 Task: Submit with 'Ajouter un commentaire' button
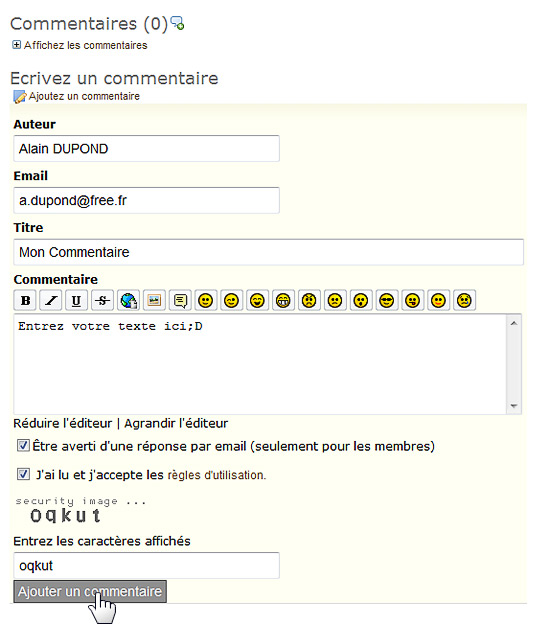pyautogui.click(x=90, y=591)
